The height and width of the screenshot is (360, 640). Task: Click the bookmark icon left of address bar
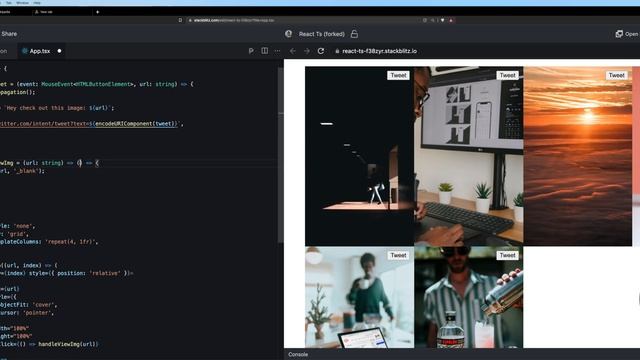[180, 20]
